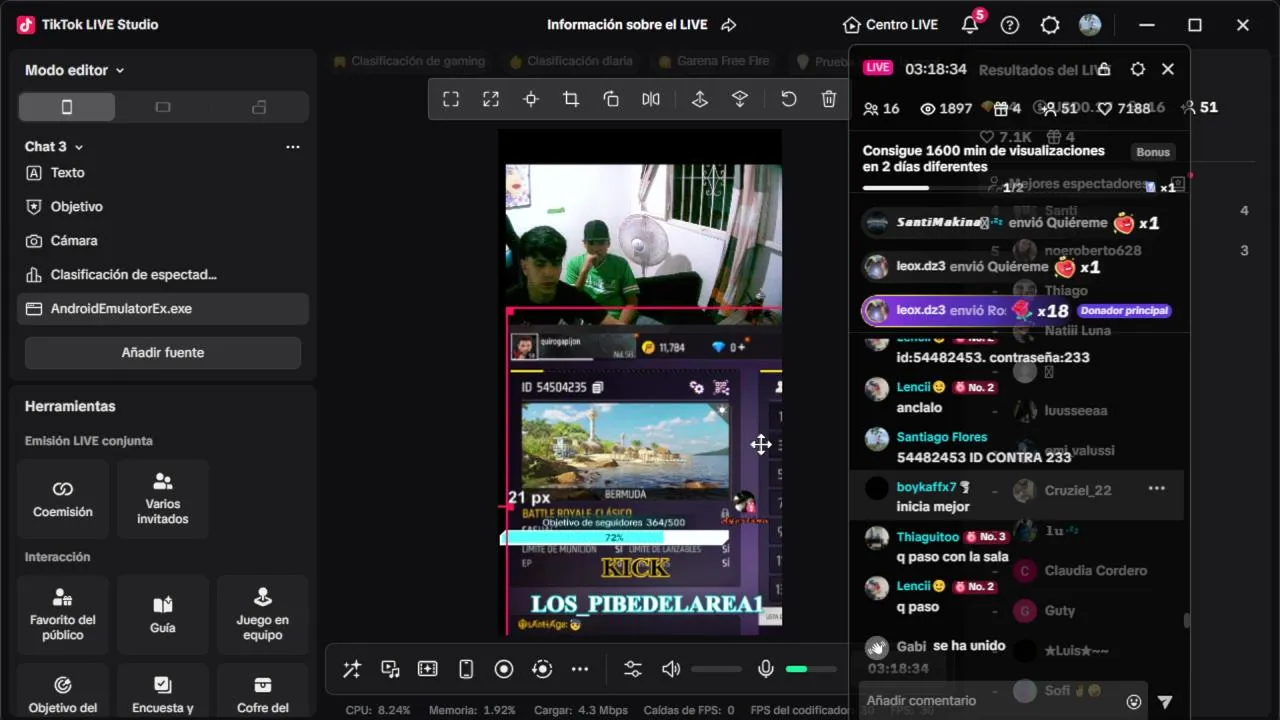This screenshot has height=720, width=1280.
Task: Open Favorito del público tool
Action: (x=63, y=615)
